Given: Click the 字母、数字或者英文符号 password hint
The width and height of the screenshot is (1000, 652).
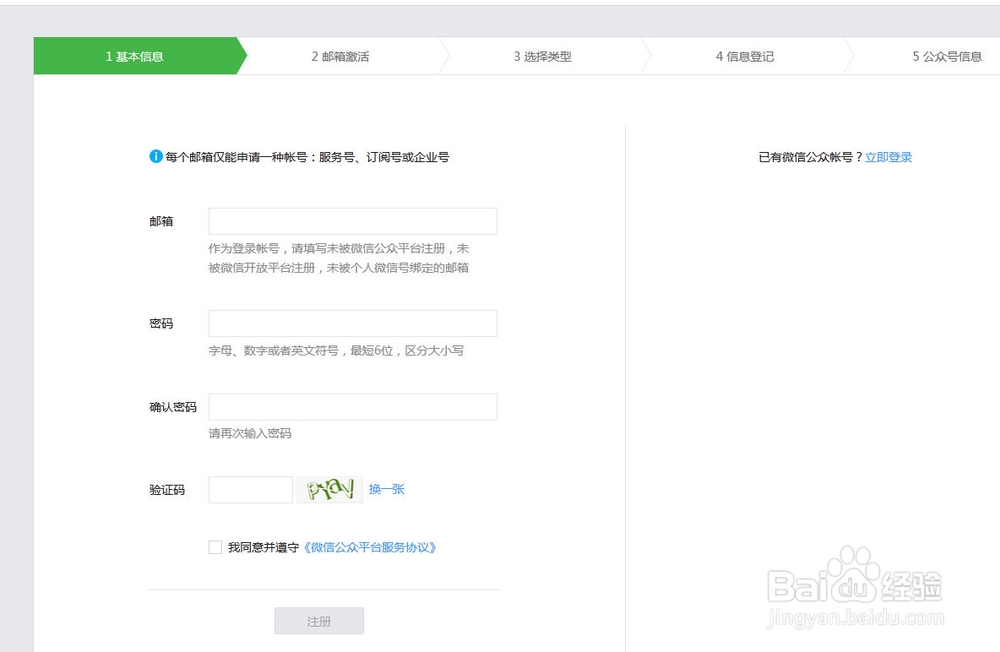Looking at the screenshot, I should (x=336, y=350).
